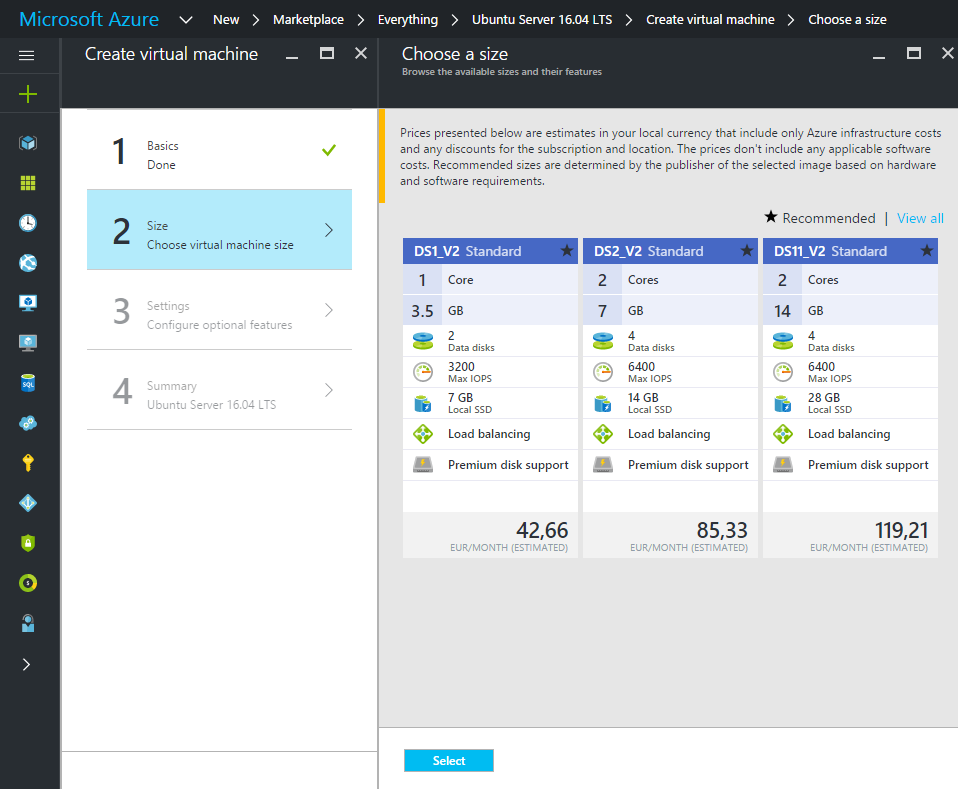Open step 1 Basics
958x789 pixels.
(219, 150)
